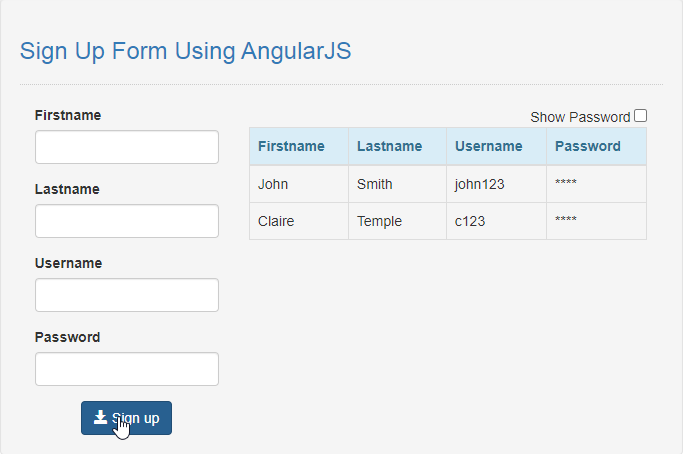Click the Sign Up Form Using AngularJS heading
The height and width of the screenshot is (454, 683).
[186, 51]
